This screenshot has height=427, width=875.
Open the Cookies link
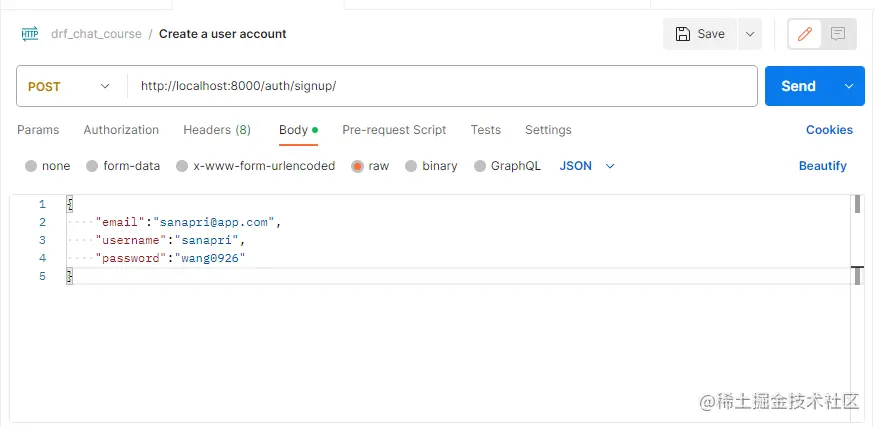[x=829, y=130]
